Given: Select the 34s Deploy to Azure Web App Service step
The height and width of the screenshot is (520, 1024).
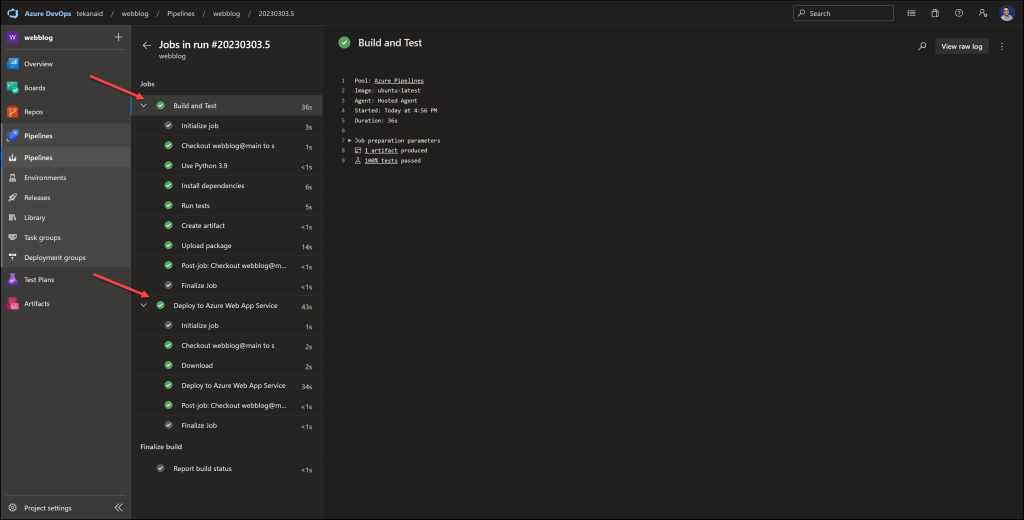Looking at the screenshot, I should coord(227,385).
